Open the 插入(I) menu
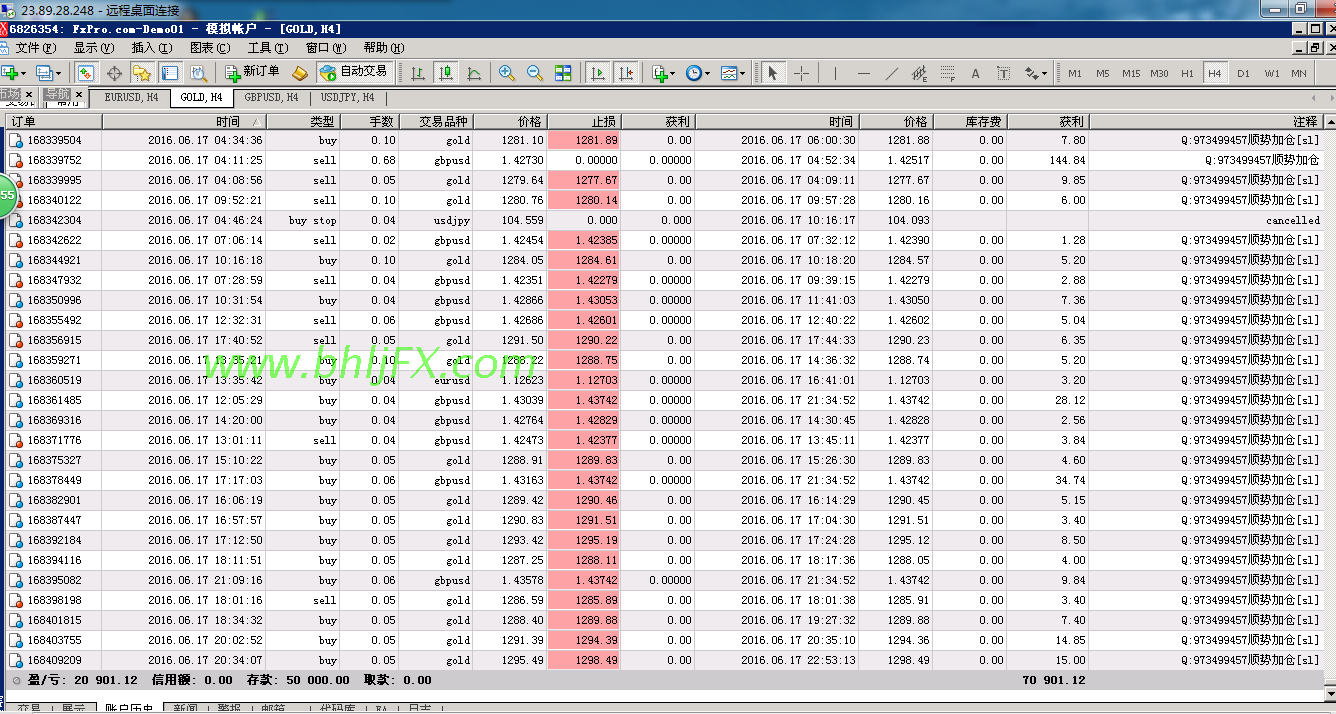Image resolution: width=1336 pixels, height=714 pixels. pos(152,48)
